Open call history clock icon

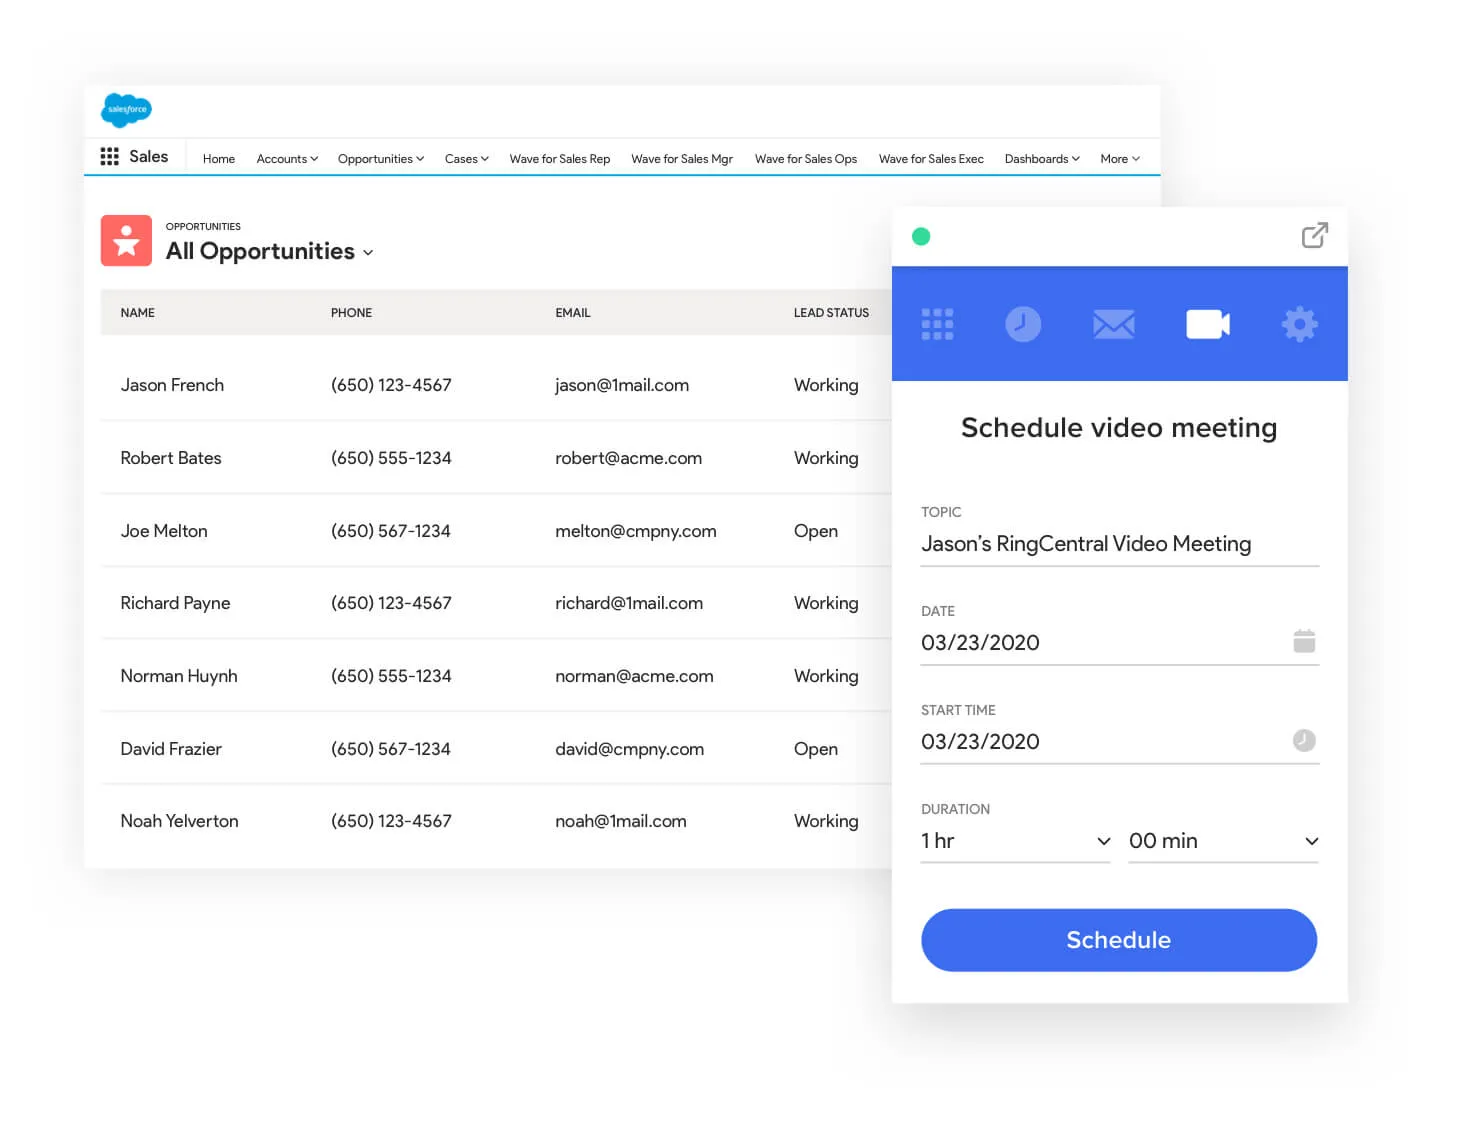(1022, 324)
